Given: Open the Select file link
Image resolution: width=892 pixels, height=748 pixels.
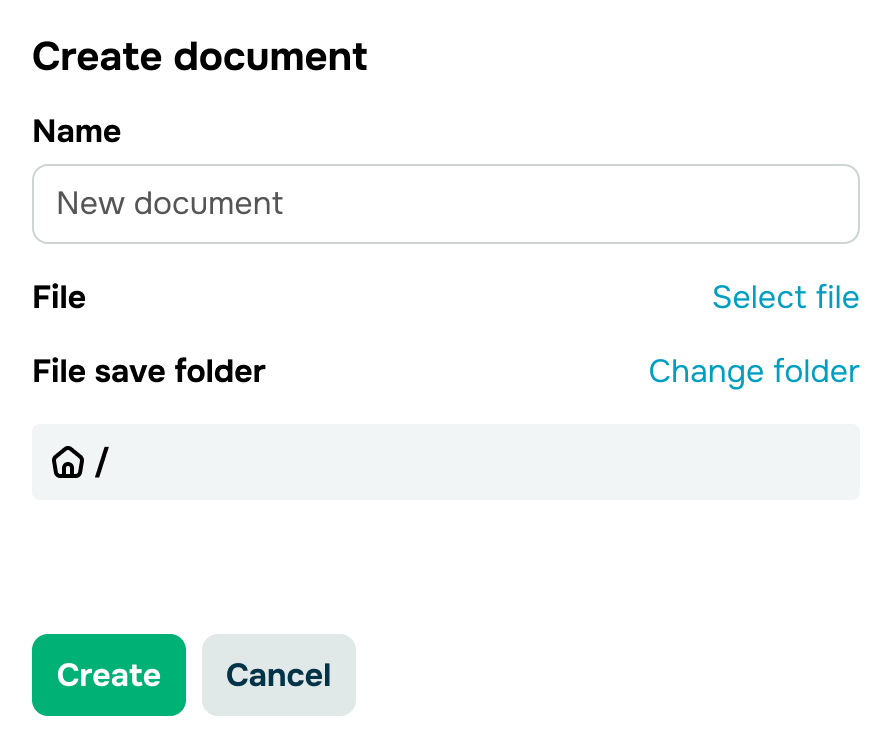Looking at the screenshot, I should point(786,297).
